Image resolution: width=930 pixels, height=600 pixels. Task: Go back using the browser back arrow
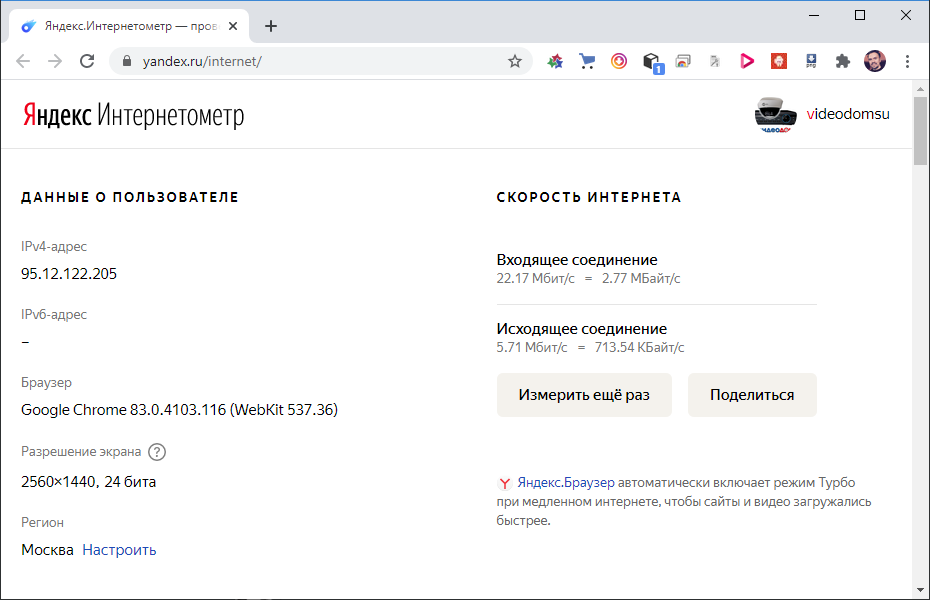(x=23, y=61)
